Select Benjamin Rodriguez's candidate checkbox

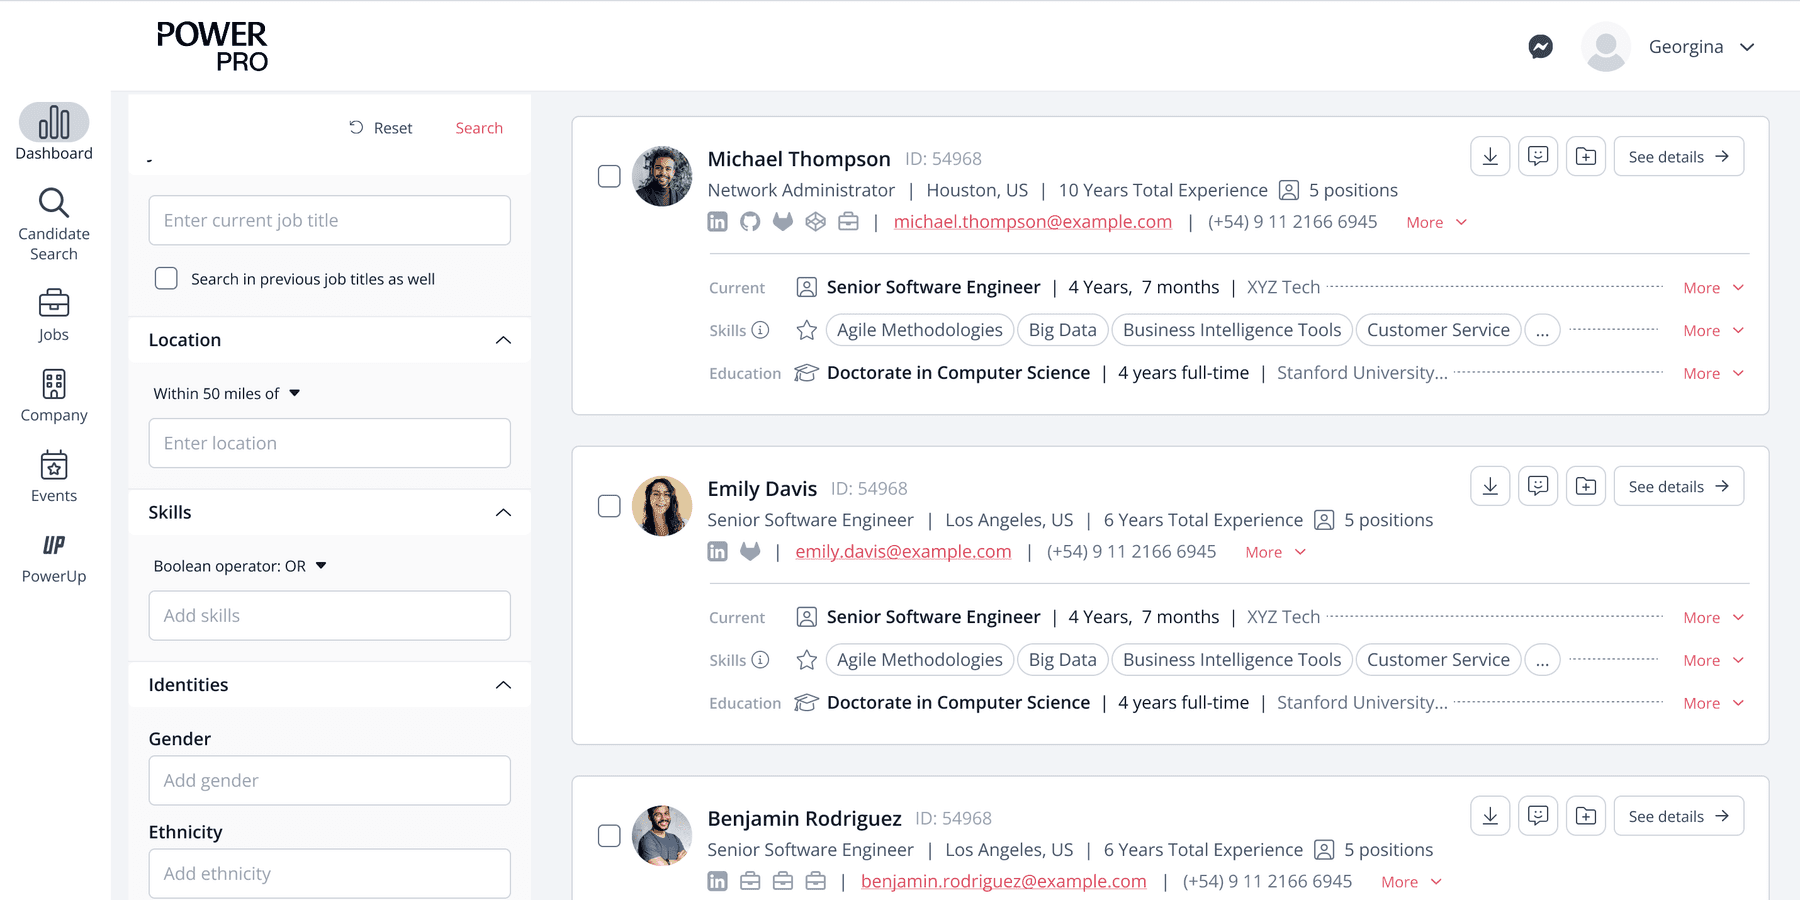pyautogui.click(x=609, y=836)
